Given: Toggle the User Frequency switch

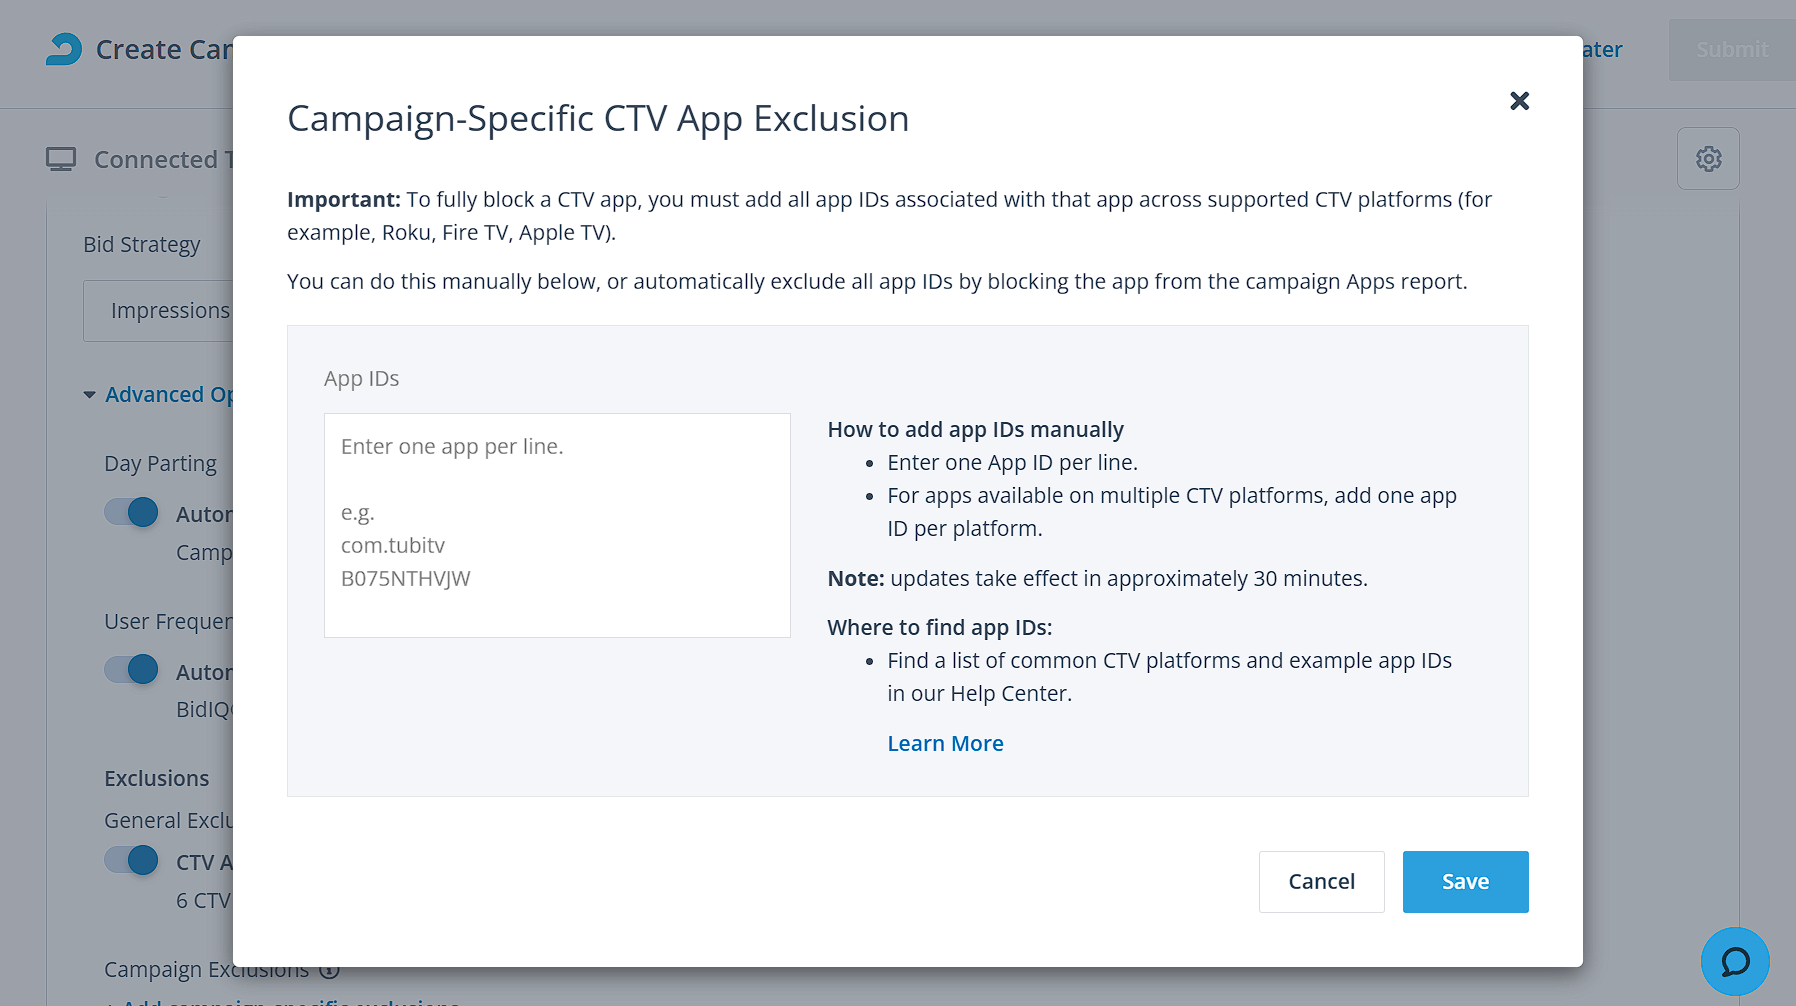Looking at the screenshot, I should [131, 670].
